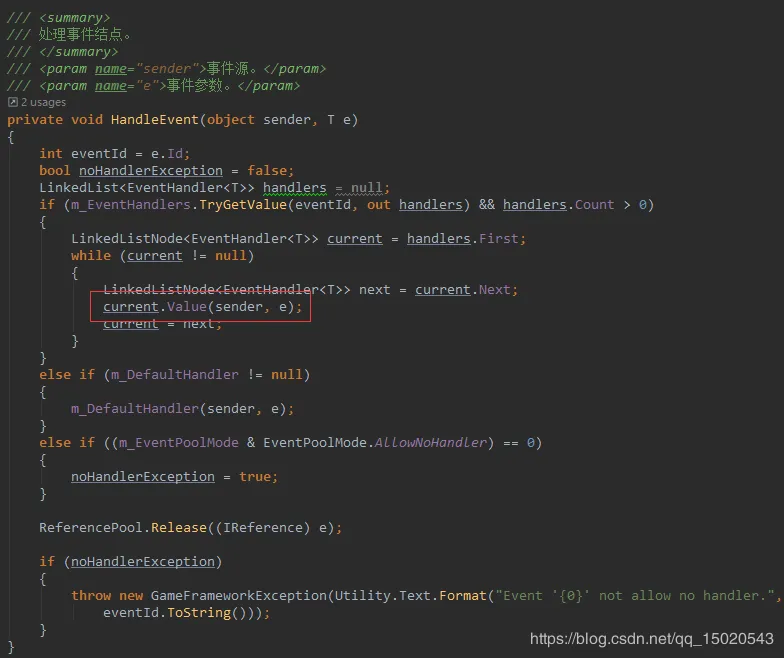Click "Value" in current.Value(sender, e)

click(x=187, y=306)
